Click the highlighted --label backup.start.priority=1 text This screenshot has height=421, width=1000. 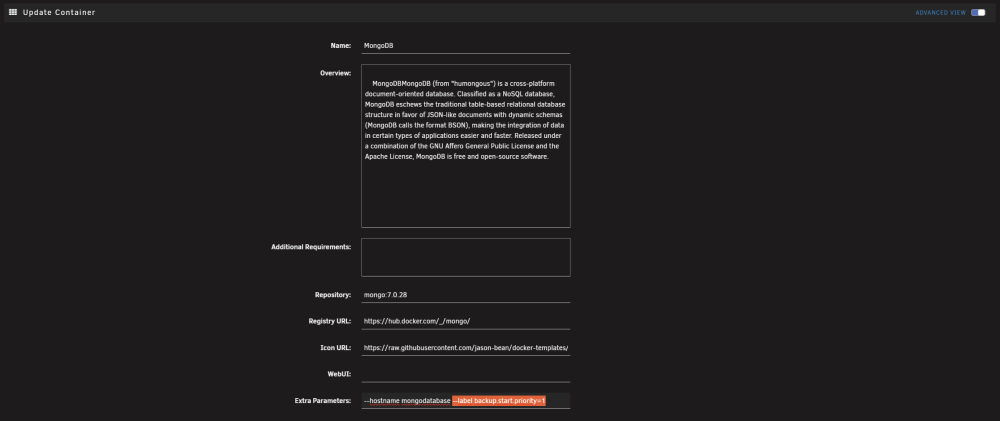tap(499, 401)
